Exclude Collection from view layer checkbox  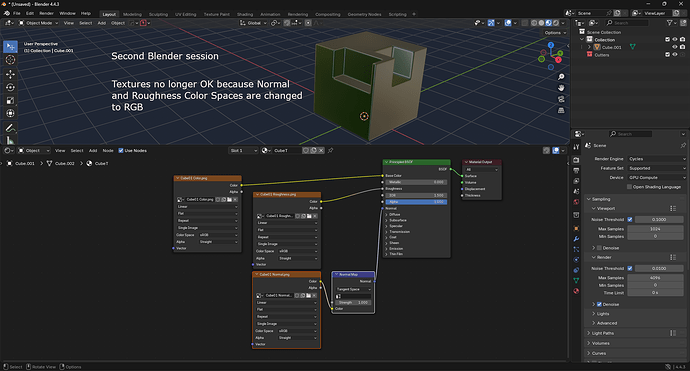[667, 40]
